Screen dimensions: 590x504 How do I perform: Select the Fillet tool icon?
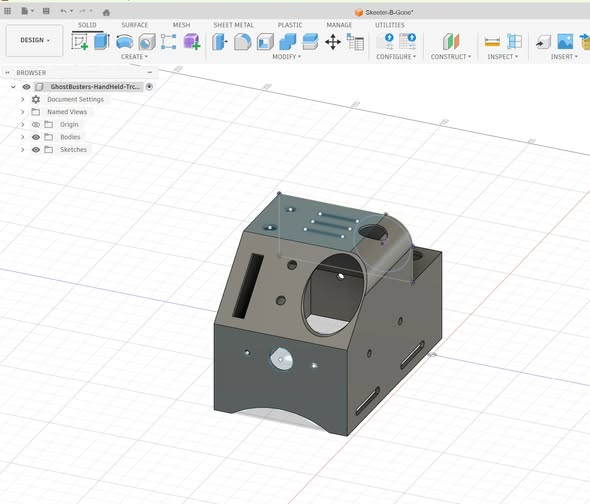[x=242, y=42]
